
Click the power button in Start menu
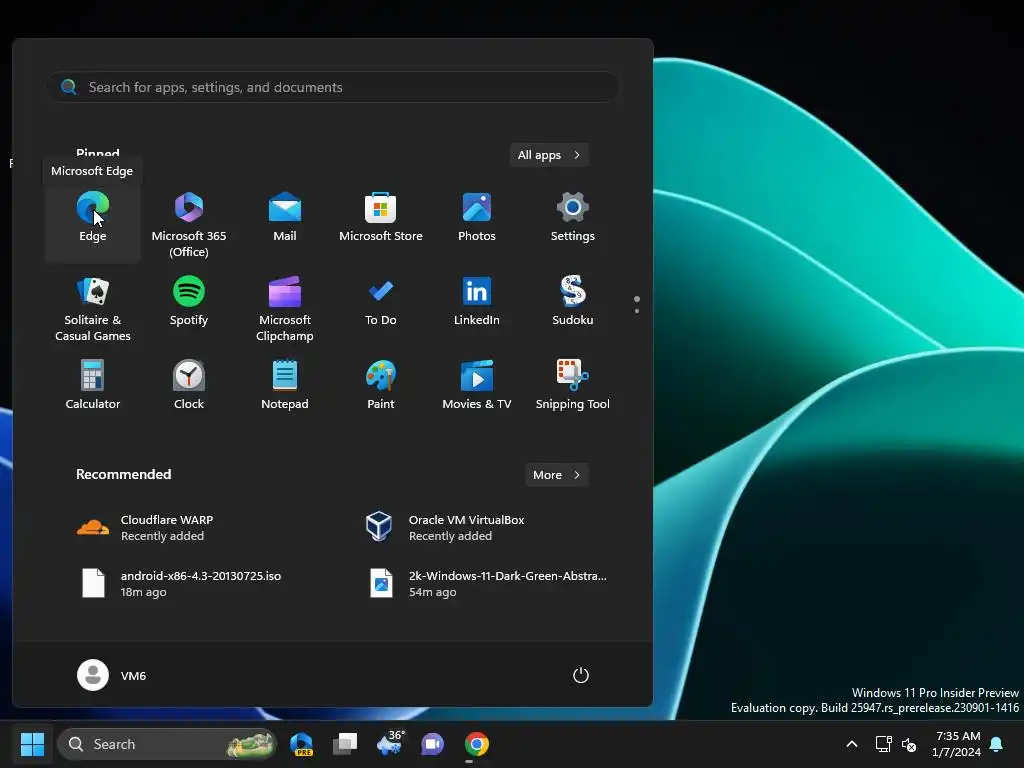[x=581, y=675]
